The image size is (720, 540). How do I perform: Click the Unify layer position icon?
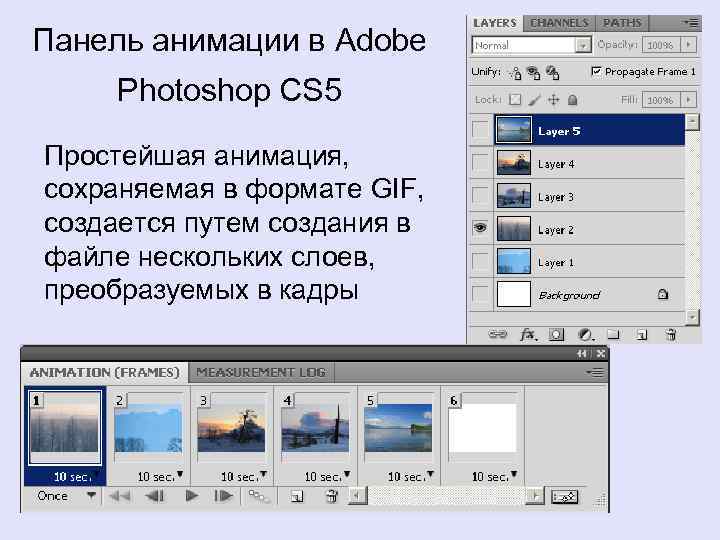point(516,73)
